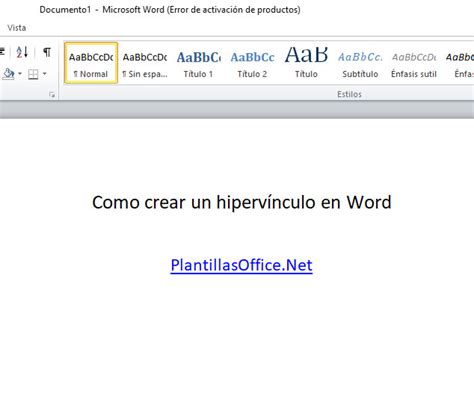
Task: Pick the cut-off Énfasis style
Action: [x=459, y=63]
